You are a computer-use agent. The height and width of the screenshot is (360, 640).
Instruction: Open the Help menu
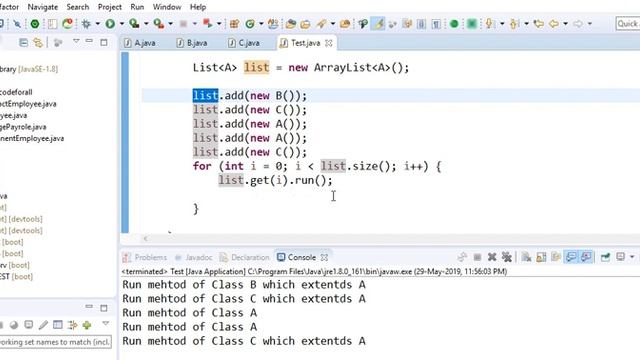point(198,7)
